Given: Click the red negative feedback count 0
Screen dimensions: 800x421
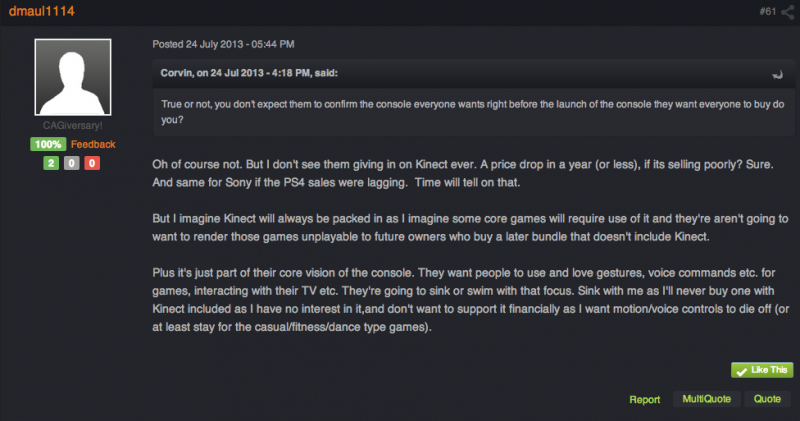Looking at the screenshot, I should tap(92, 163).
